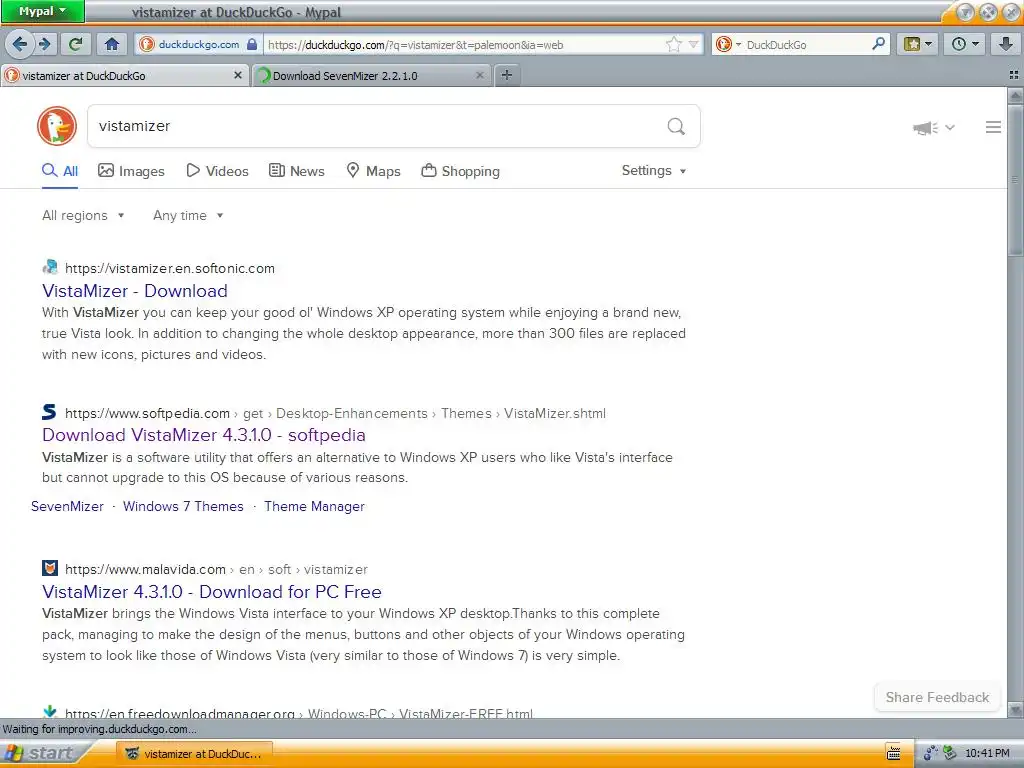Click the page scroll-down arrow
Viewport: 1024px width, 768px height.
[1016, 709]
